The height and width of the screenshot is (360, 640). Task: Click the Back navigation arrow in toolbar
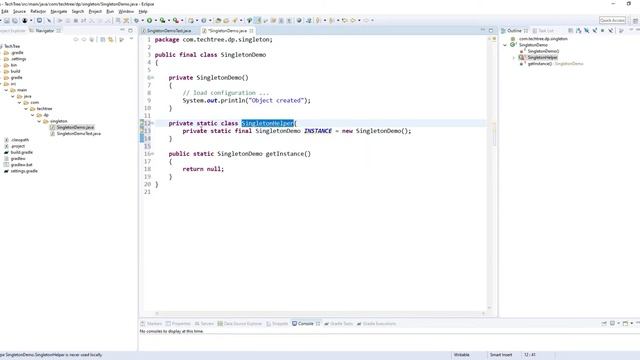click(353, 20)
